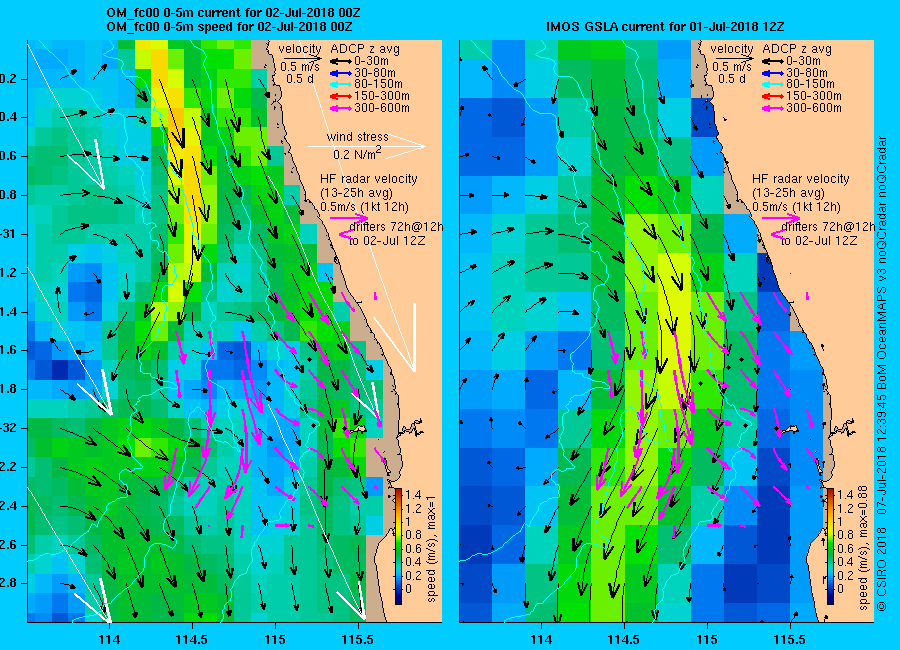Click 'speed (m/s), max=1' color bar caption
This screenshot has height=650, width=900.
[432, 549]
